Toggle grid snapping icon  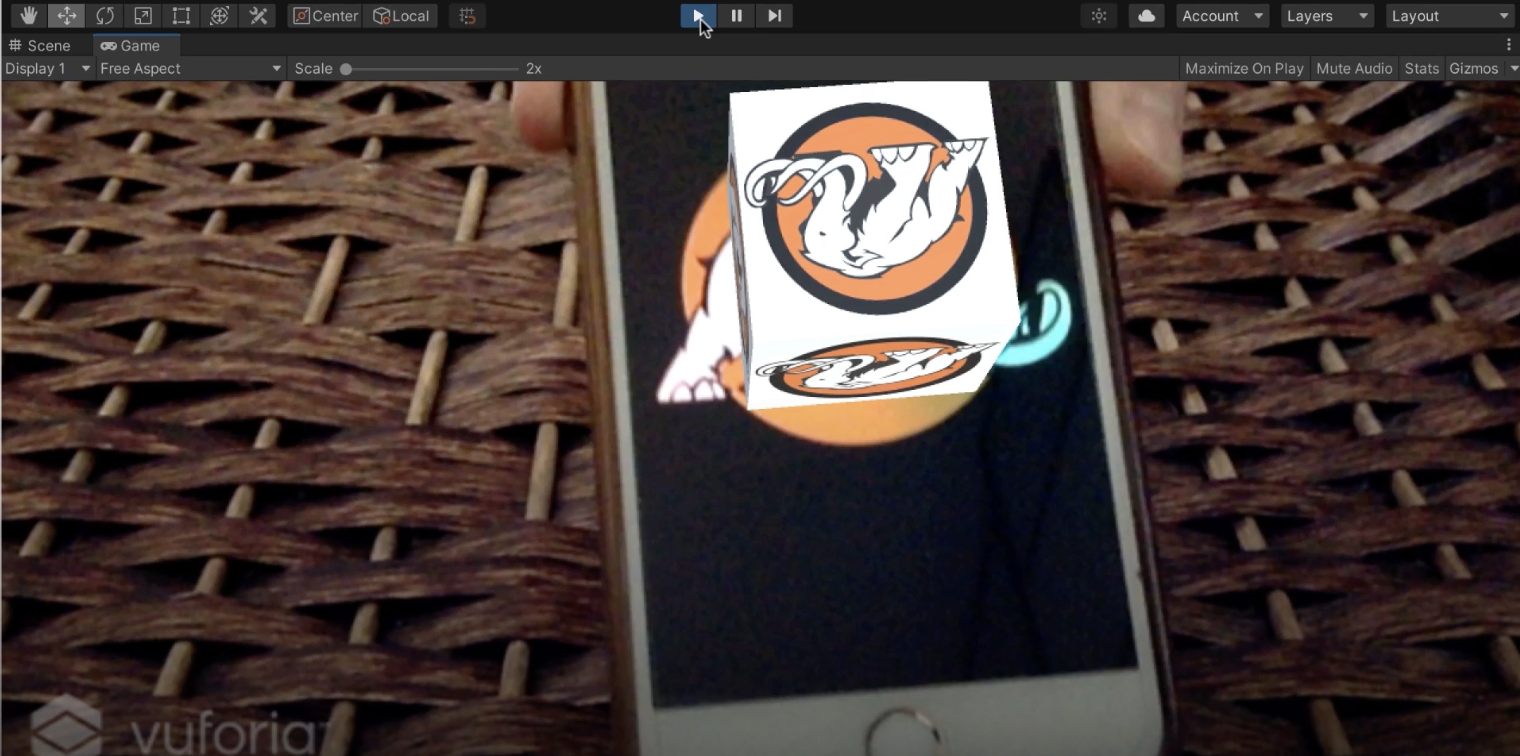(x=467, y=16)
